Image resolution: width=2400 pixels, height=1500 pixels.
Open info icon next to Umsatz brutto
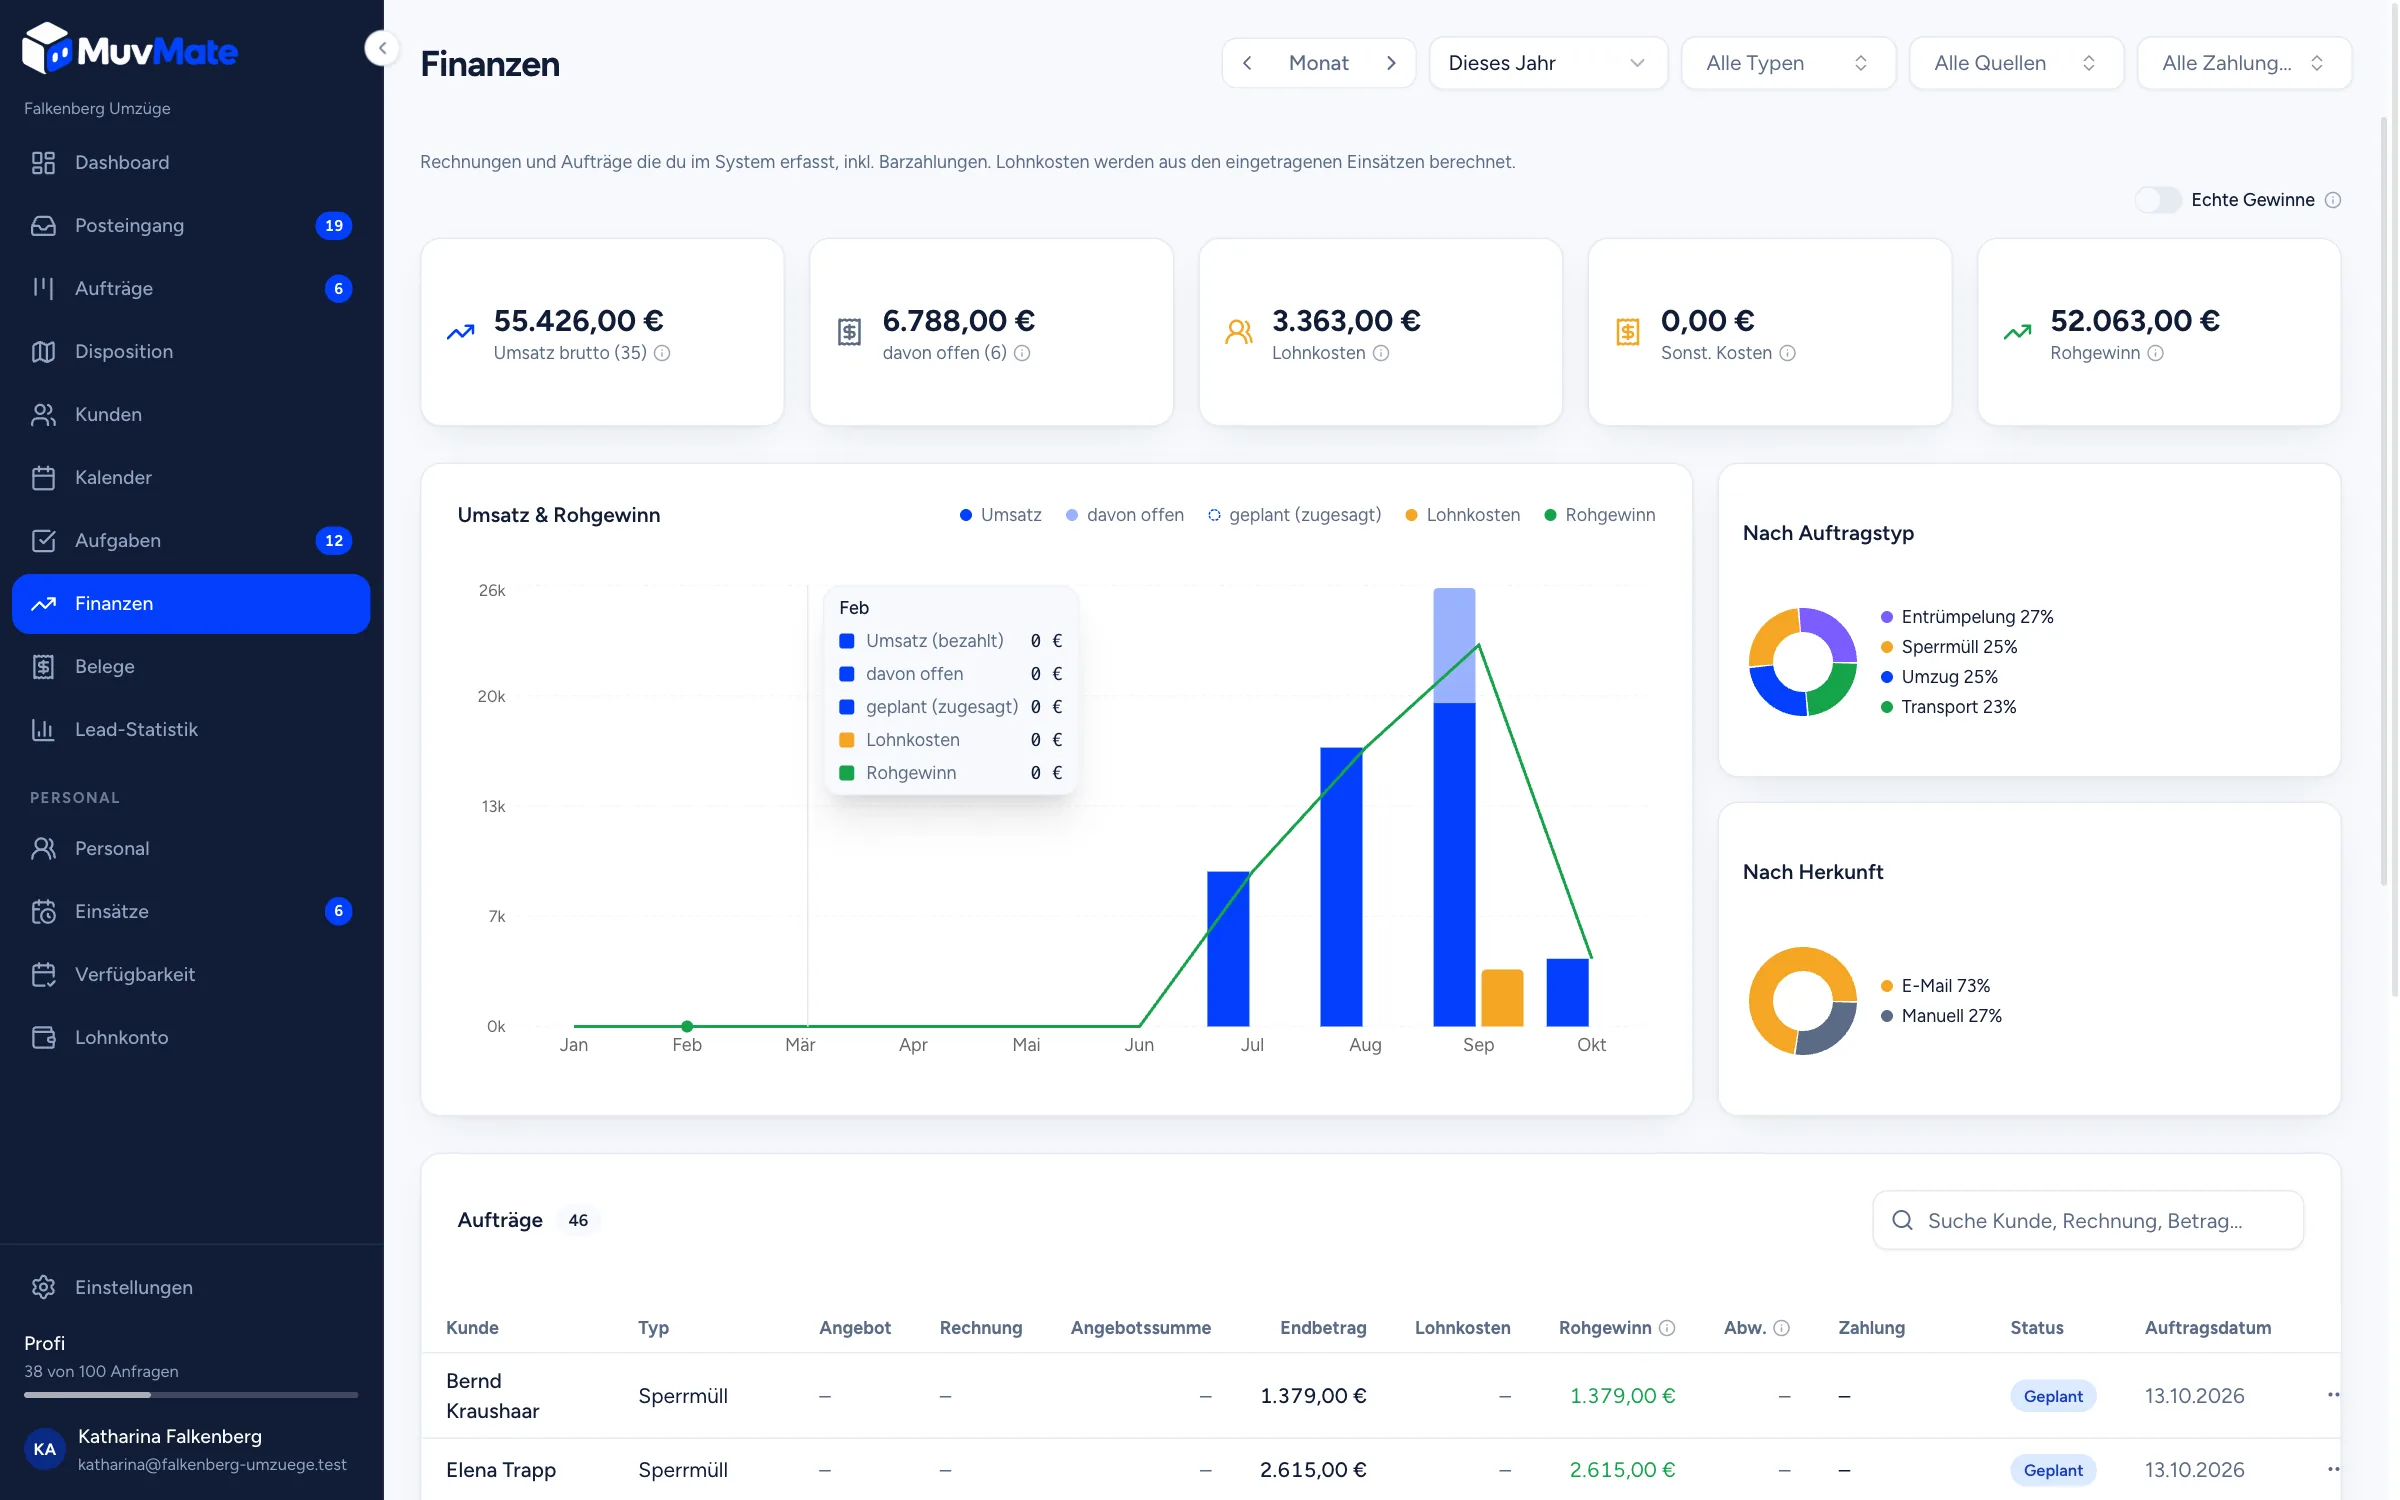tap(662, 353)
